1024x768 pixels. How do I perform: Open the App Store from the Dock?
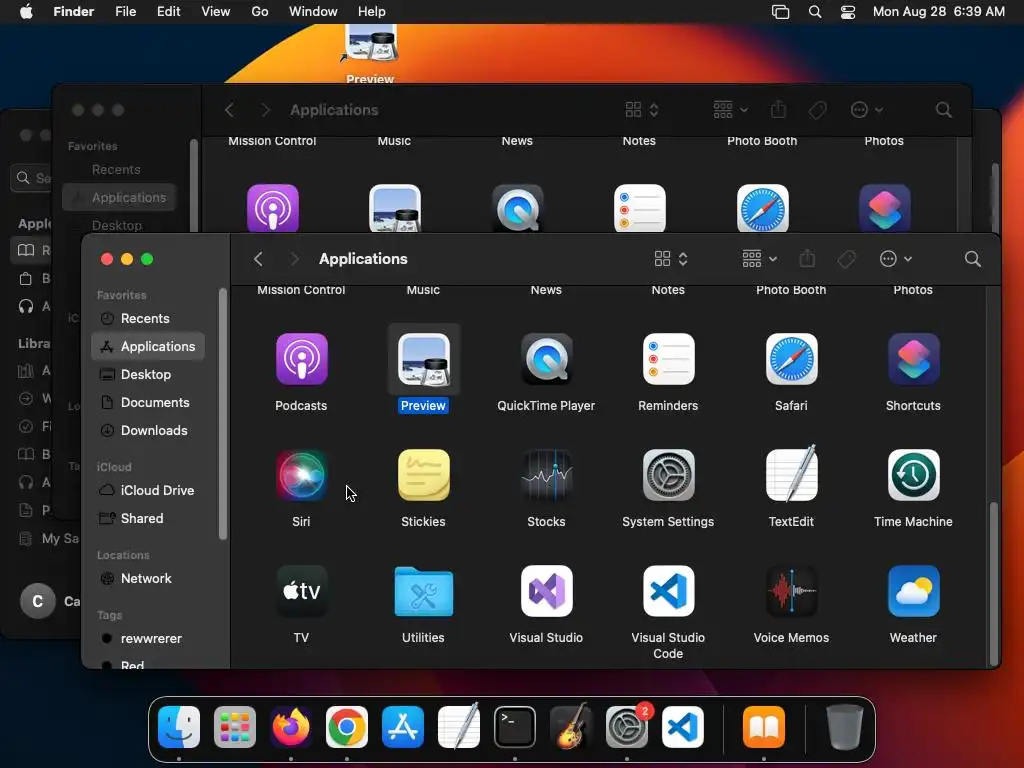pyautogui.click(x=403, y=727)
